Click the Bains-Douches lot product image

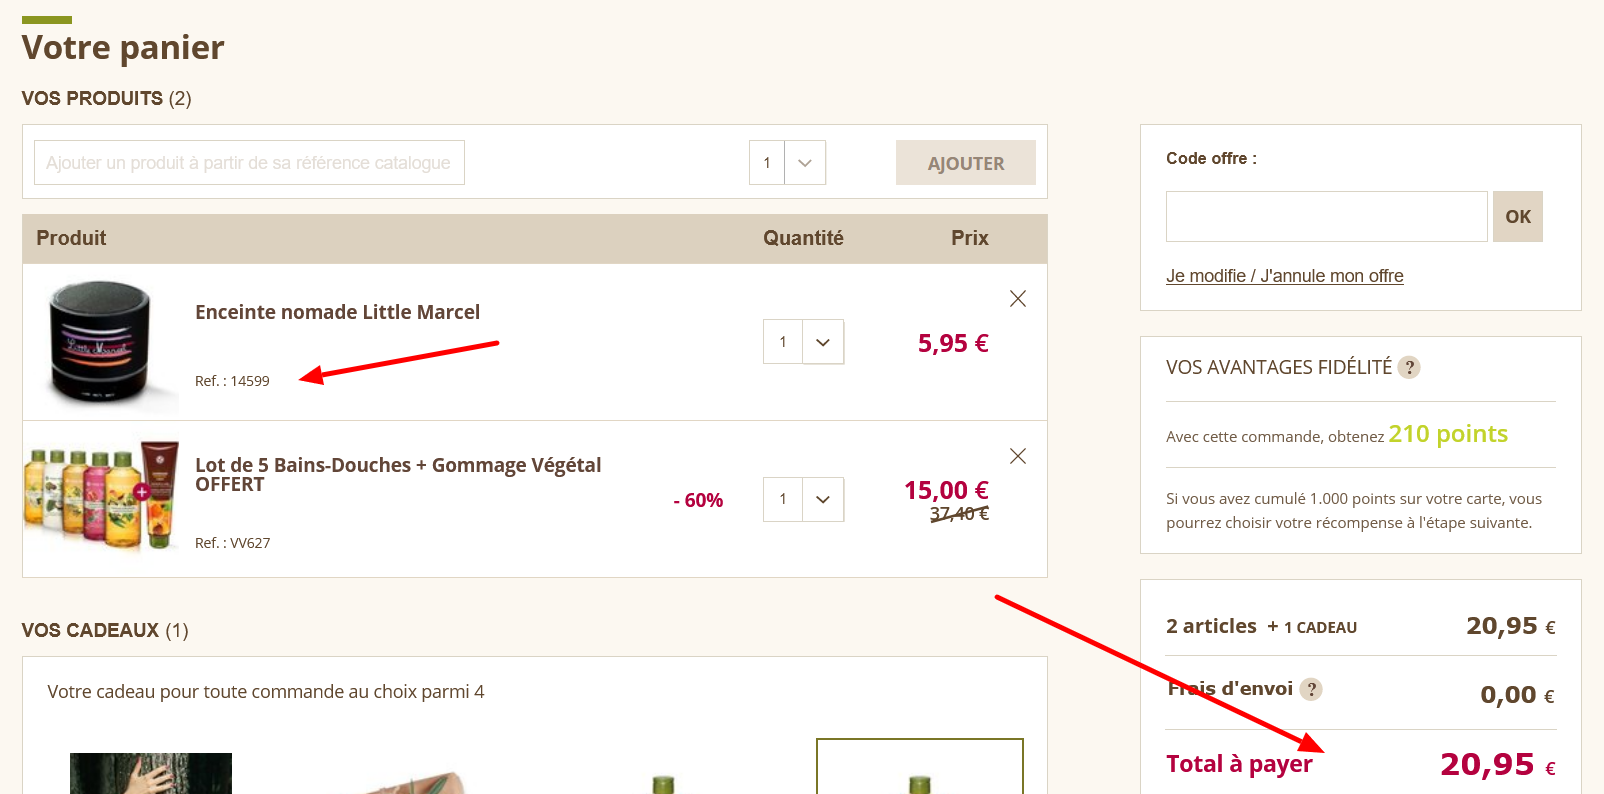click(104, 494)
